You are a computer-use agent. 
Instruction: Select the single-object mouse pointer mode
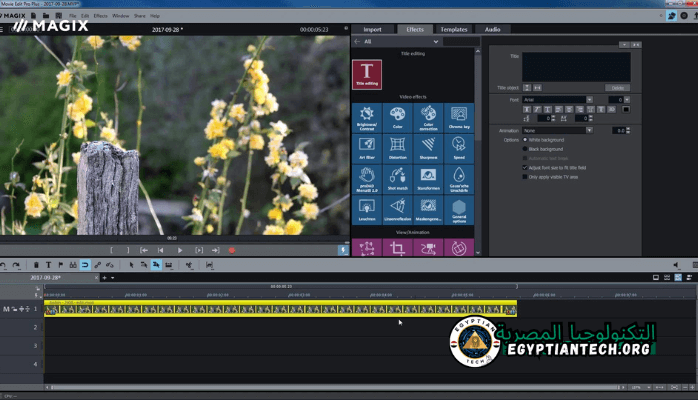(131, 265)
